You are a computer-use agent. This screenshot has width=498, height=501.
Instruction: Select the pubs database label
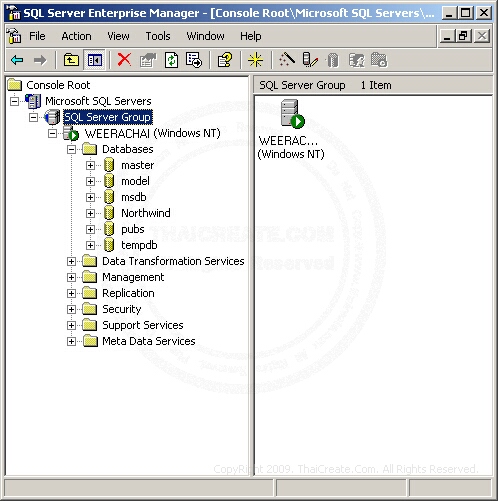(133, 229)
